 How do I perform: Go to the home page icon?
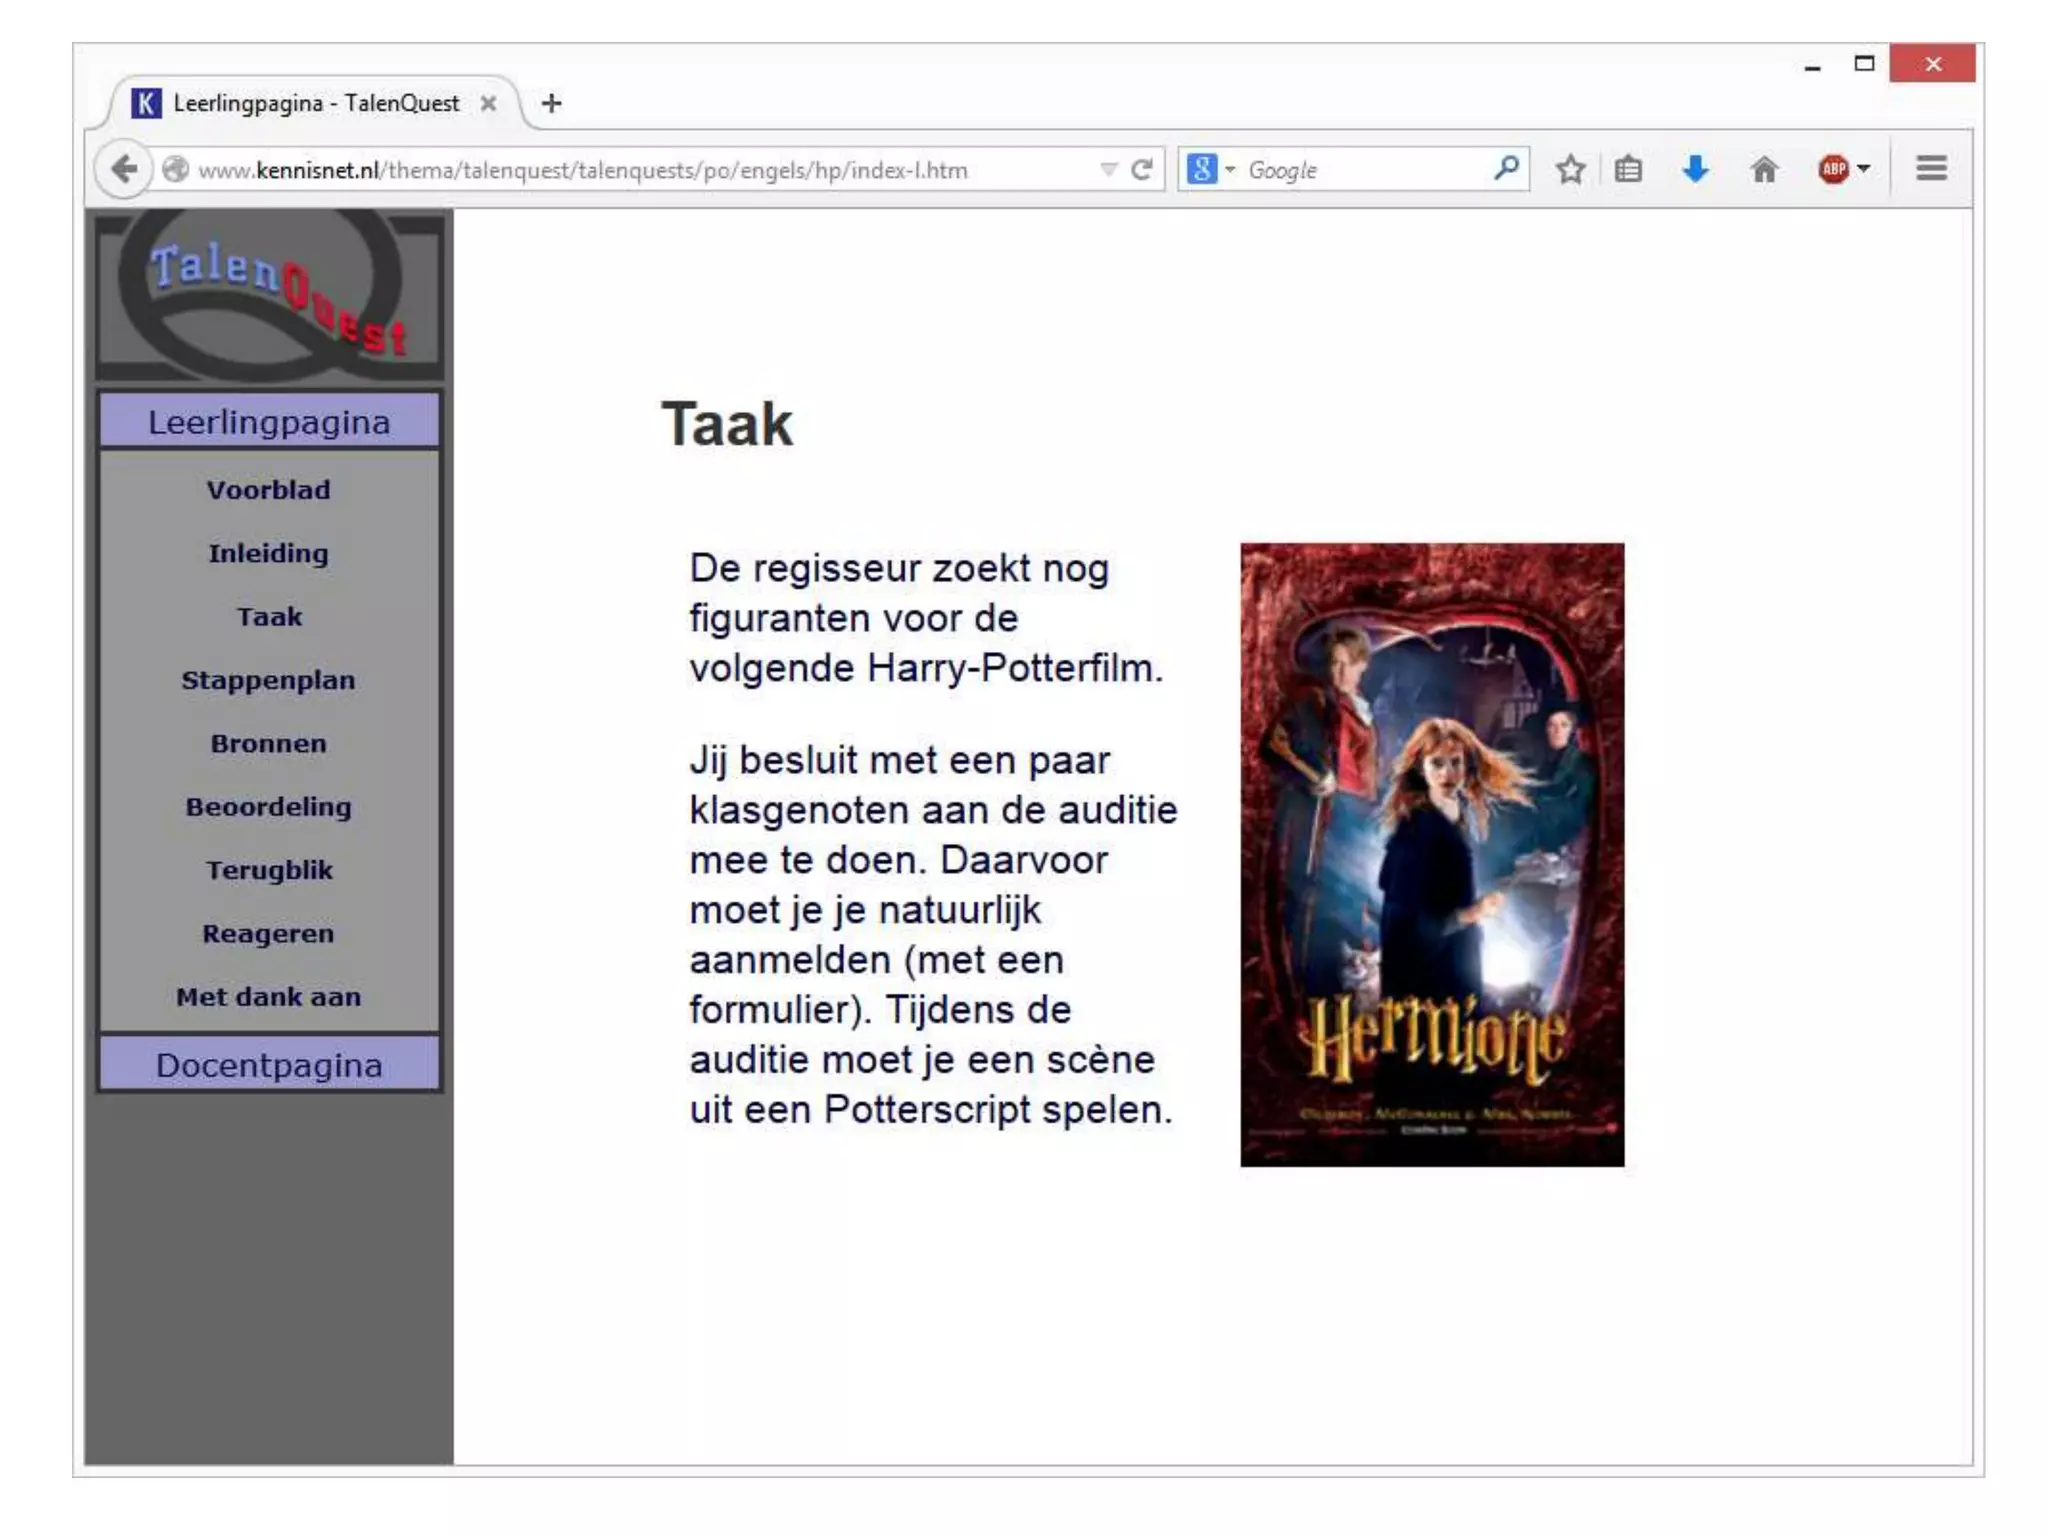click(1764, 169)
